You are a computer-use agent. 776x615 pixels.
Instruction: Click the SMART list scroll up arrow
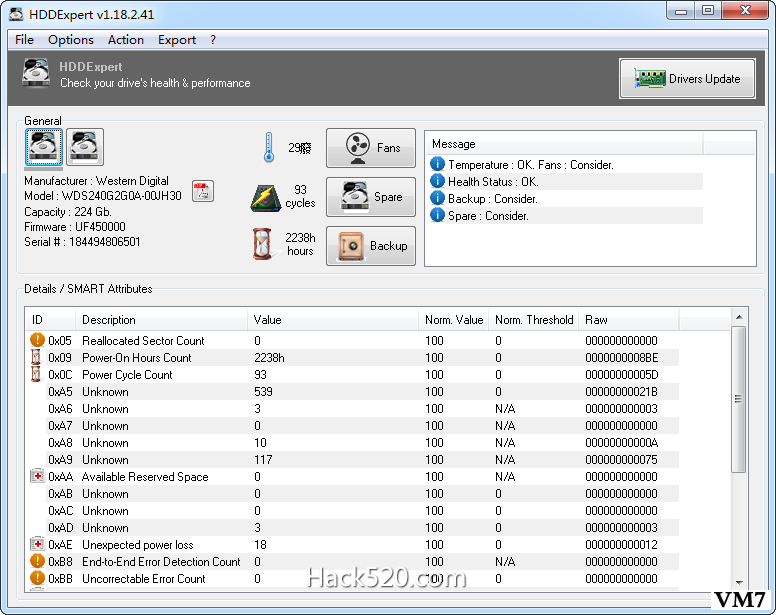[738, 317]
